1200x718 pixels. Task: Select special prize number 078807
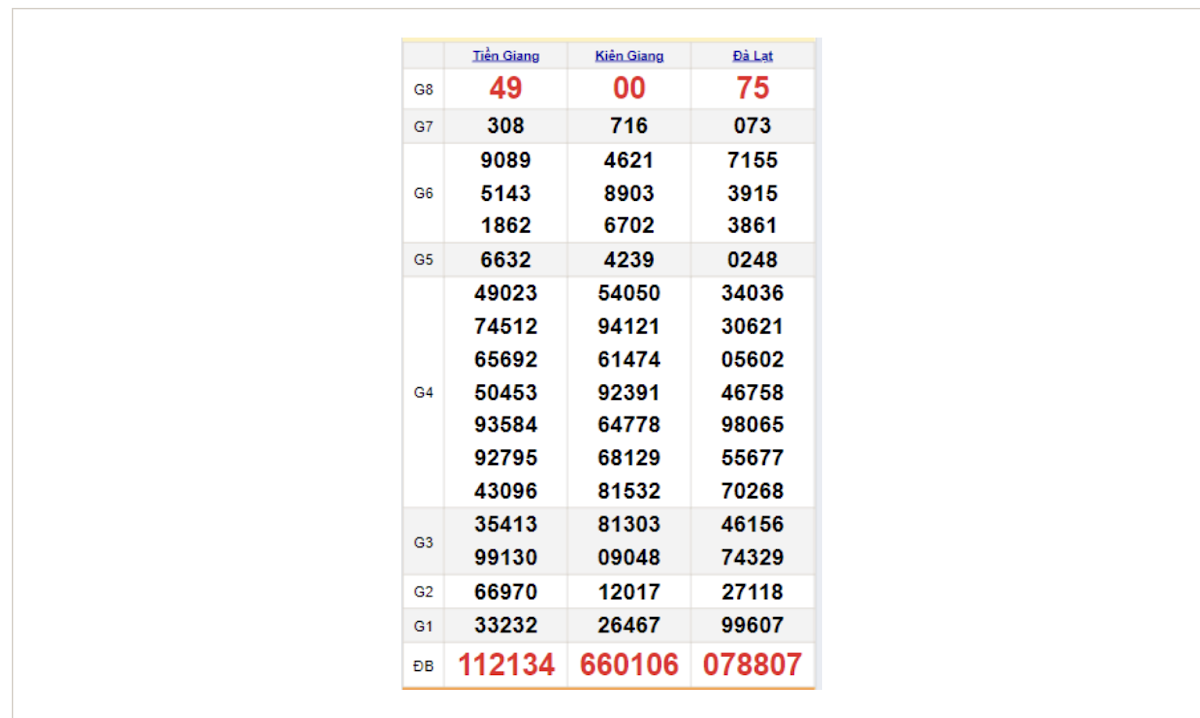pyautogui.click(x=752, y=665)
